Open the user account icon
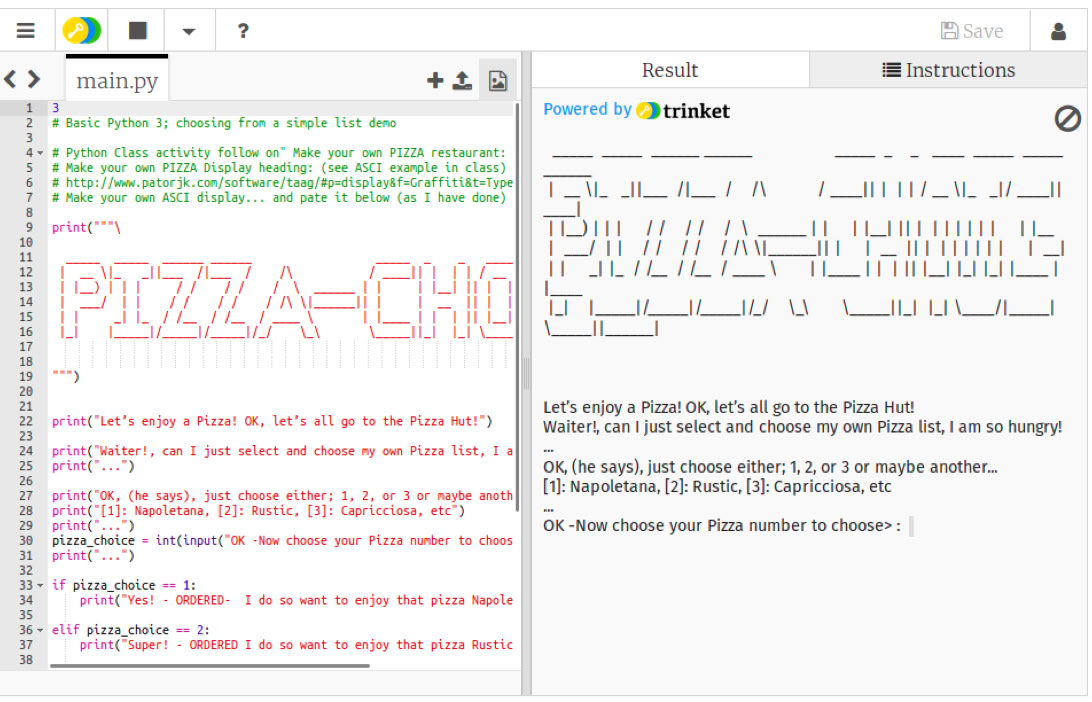1092x702 pixels. tap(1058, 31)
